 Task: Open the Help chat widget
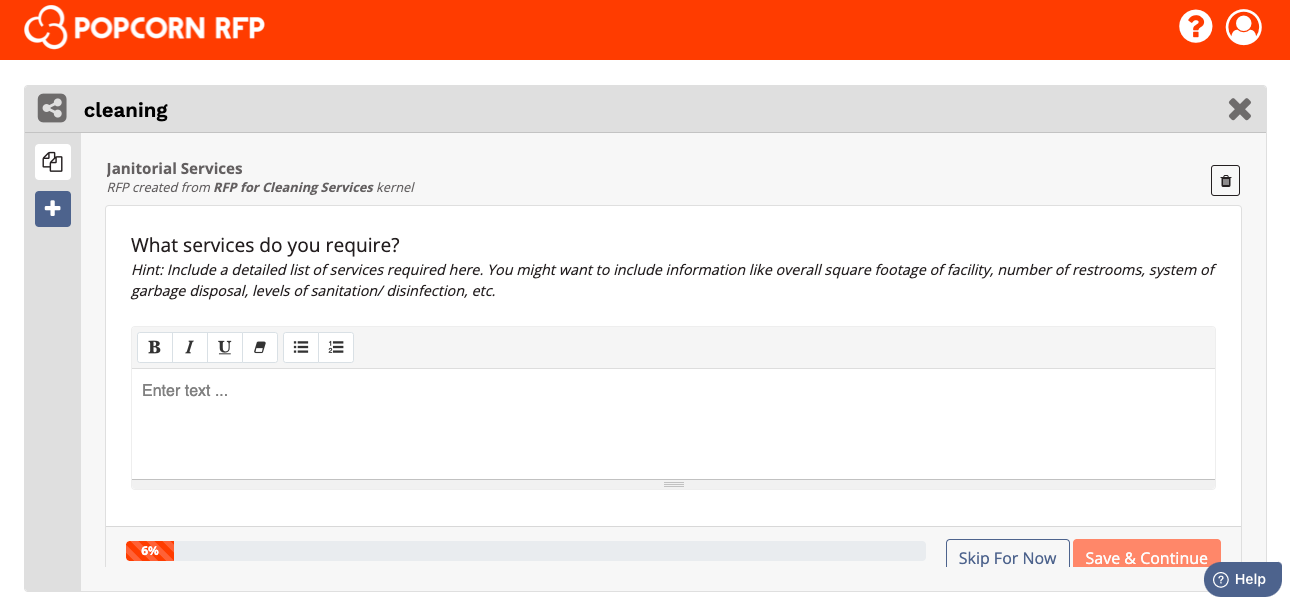point(1242,579)
